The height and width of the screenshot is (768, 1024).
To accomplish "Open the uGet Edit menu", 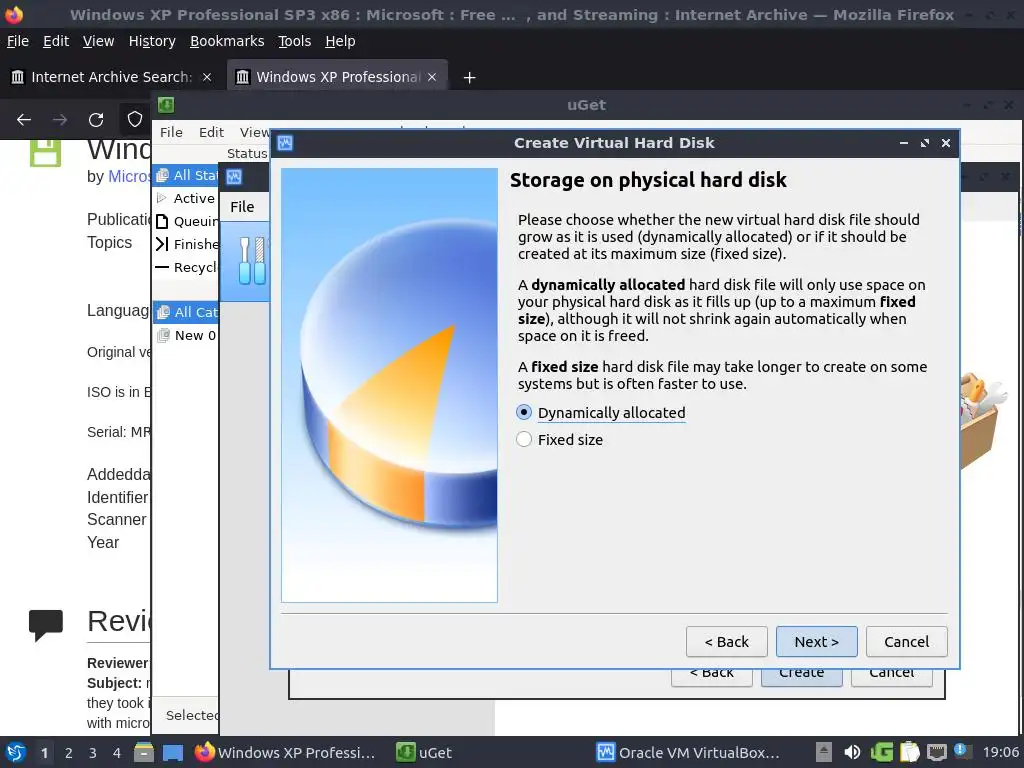I will coord(211,132).
